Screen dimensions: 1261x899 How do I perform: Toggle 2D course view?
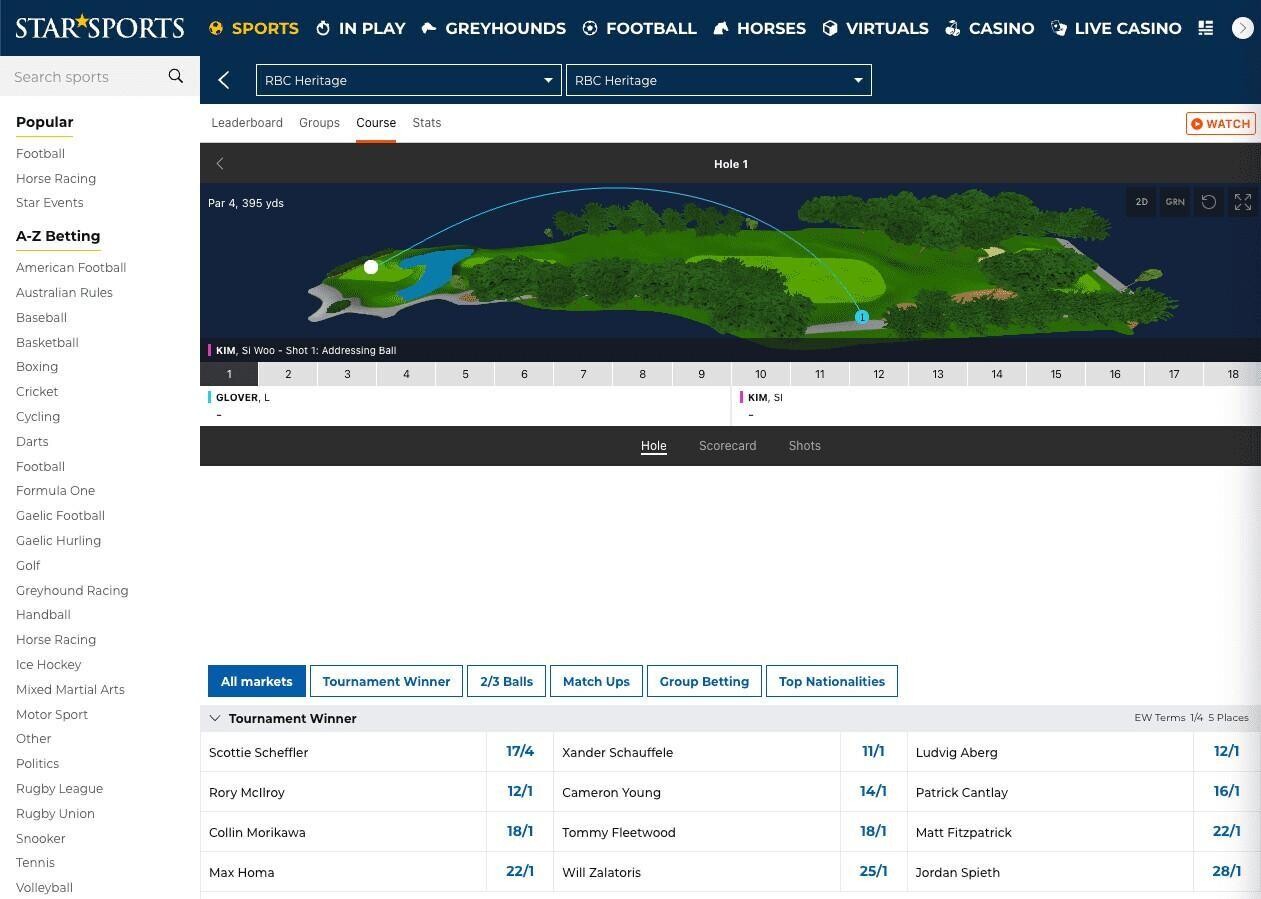(x=1141, y=202)
